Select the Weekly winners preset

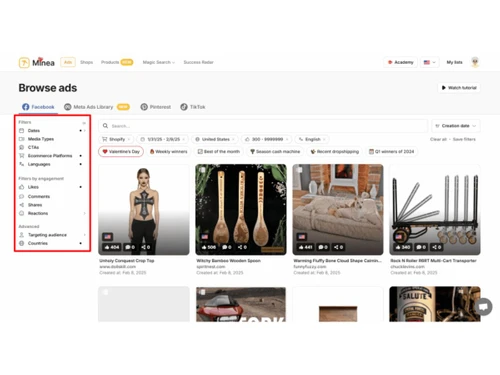[169, 151]
